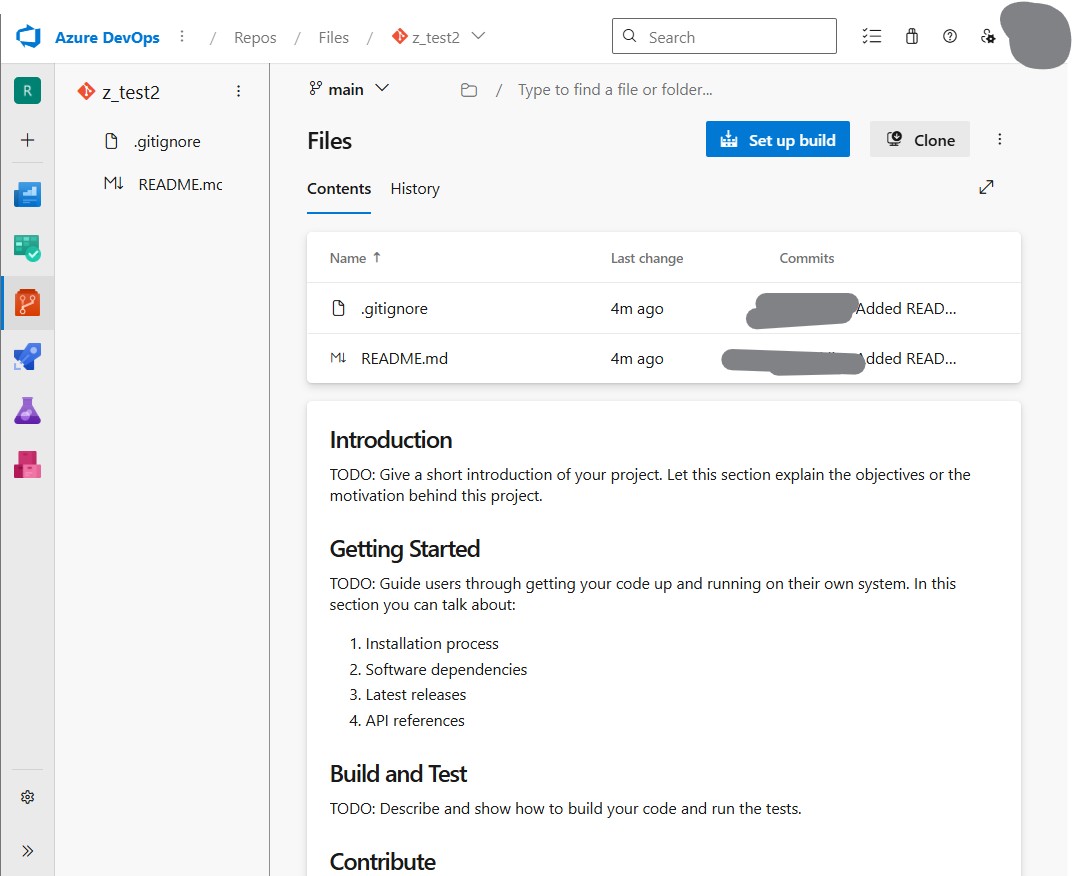Go to Repos breadcrumb
The width and height of the screenshot is (1073, 876).
coord(255,38)
